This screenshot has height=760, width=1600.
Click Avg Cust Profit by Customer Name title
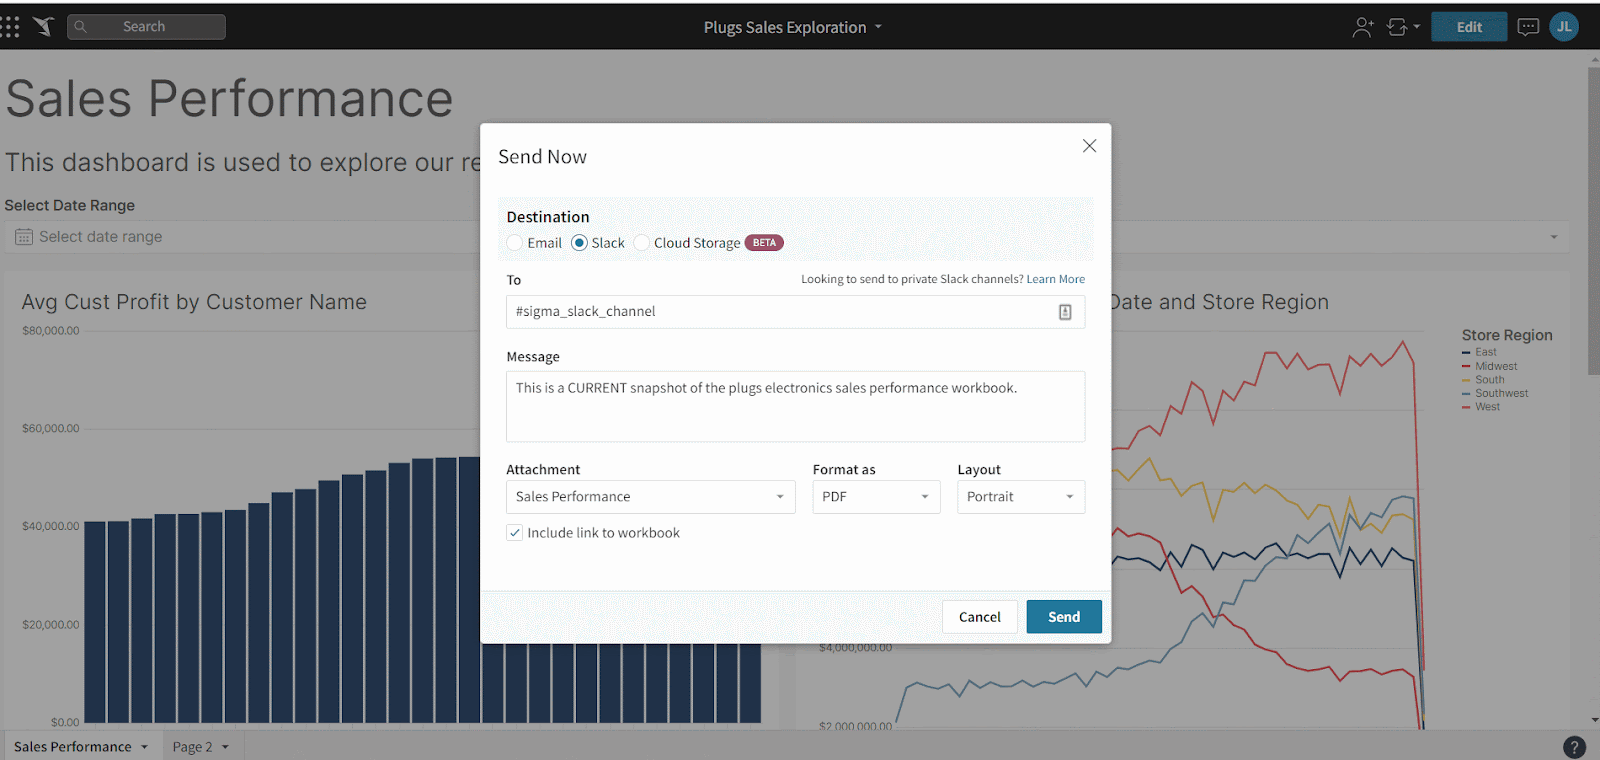tap(194, 302)
